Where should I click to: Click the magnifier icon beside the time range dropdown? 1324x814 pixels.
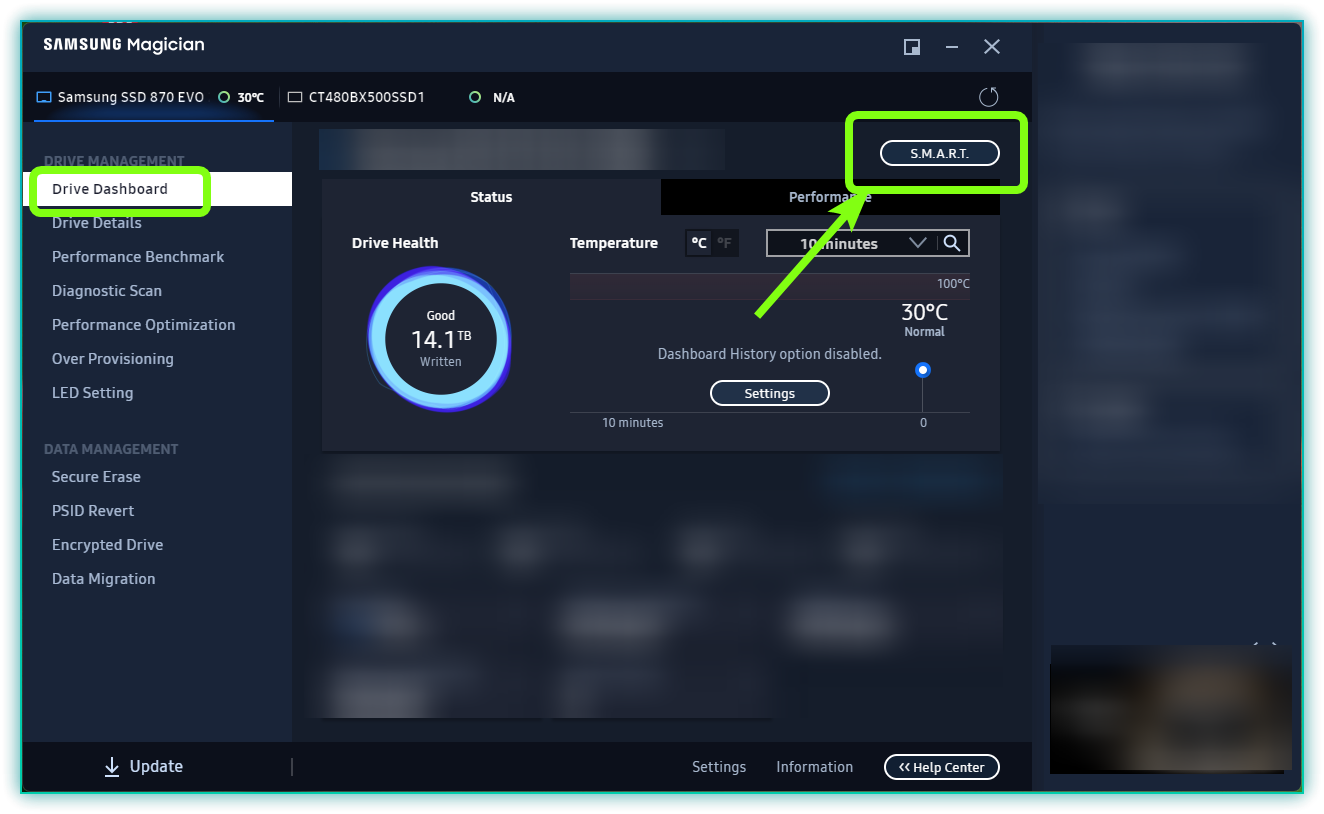(952, 243)
